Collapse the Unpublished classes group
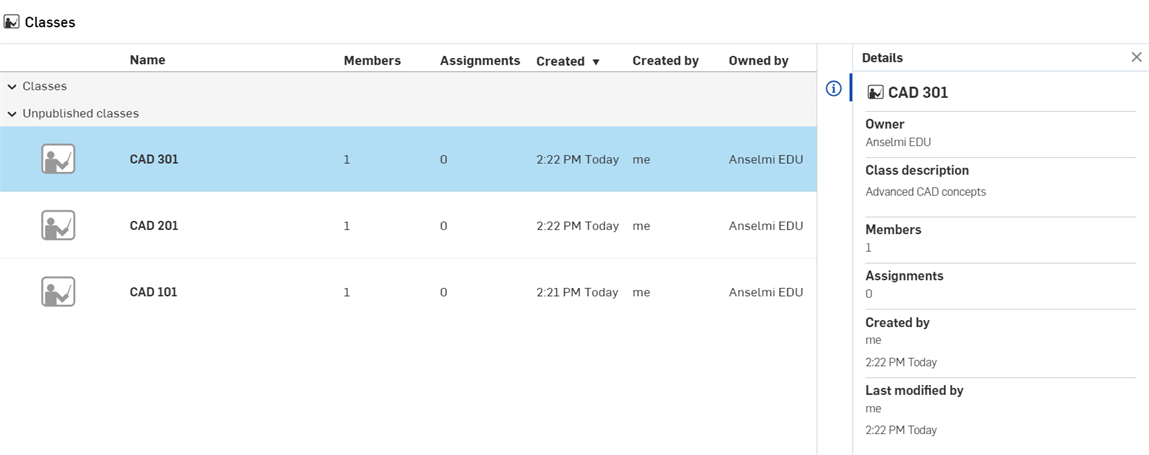 tap(12, 114)
